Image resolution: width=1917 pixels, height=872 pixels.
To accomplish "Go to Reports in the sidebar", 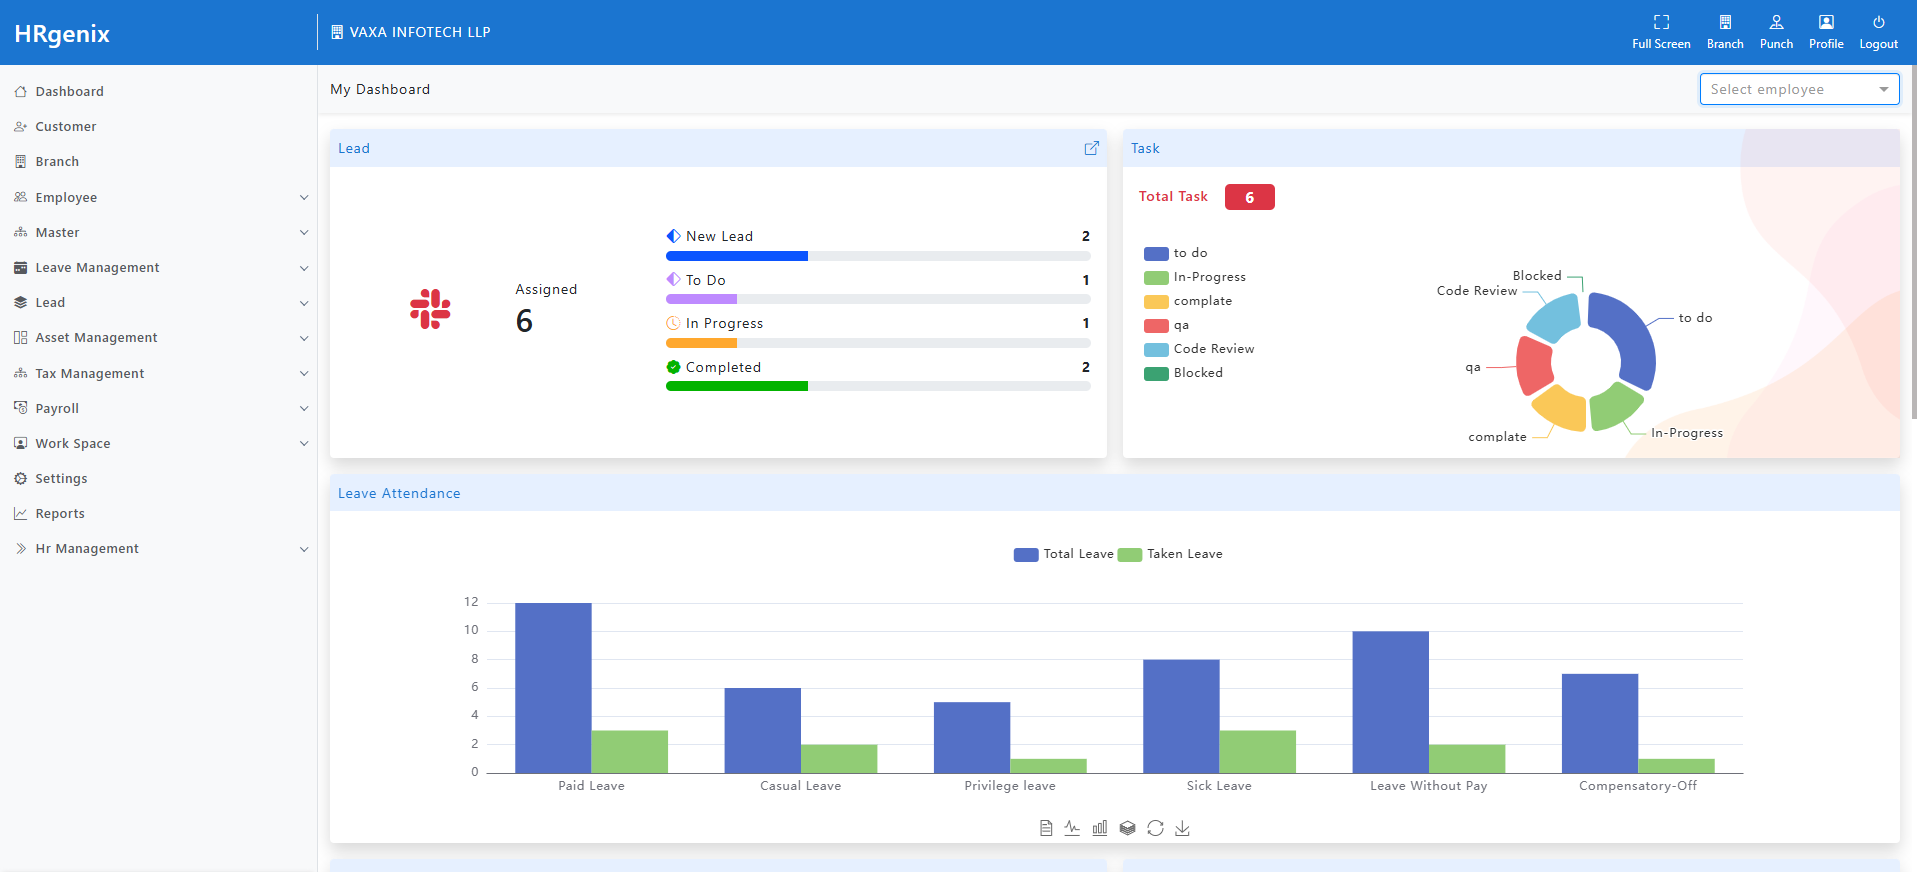I will (60, 514).
